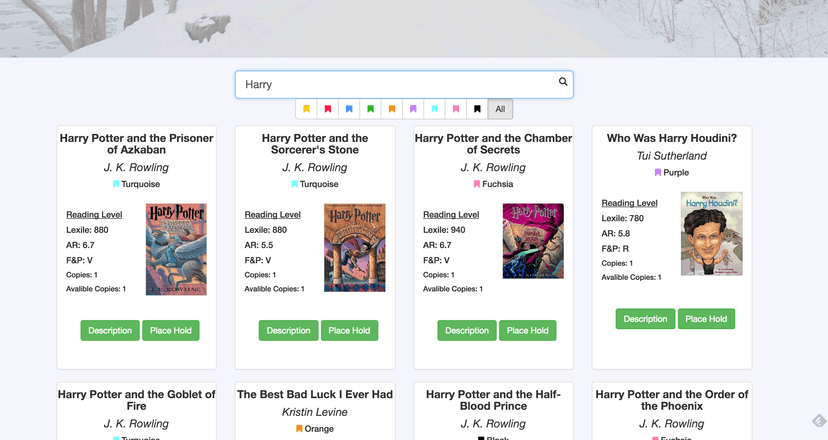The image size is (828, 440).
Task: Filter by purple bookmark color
Action: point(413,109)
